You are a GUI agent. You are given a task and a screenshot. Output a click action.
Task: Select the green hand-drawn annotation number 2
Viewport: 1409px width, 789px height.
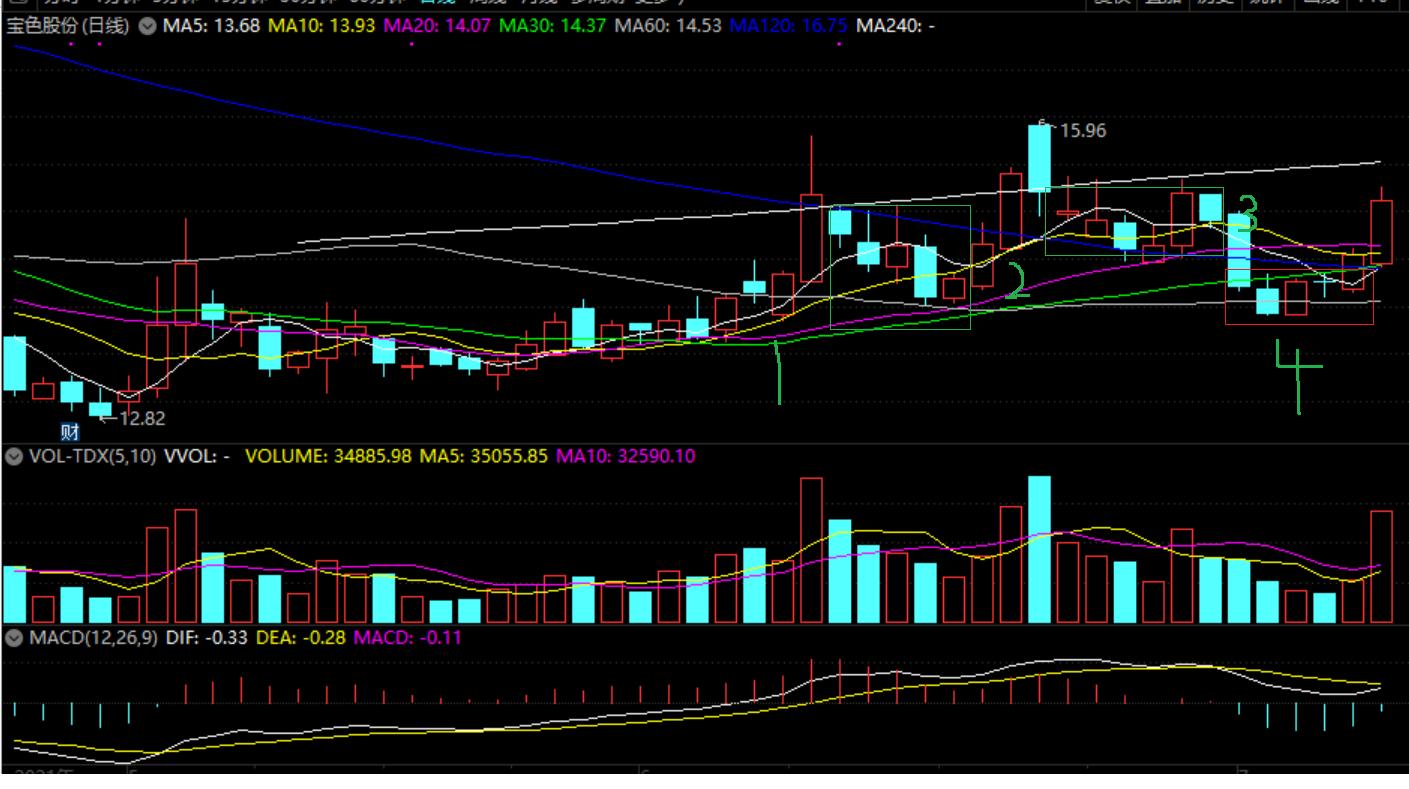(1016, 283)
